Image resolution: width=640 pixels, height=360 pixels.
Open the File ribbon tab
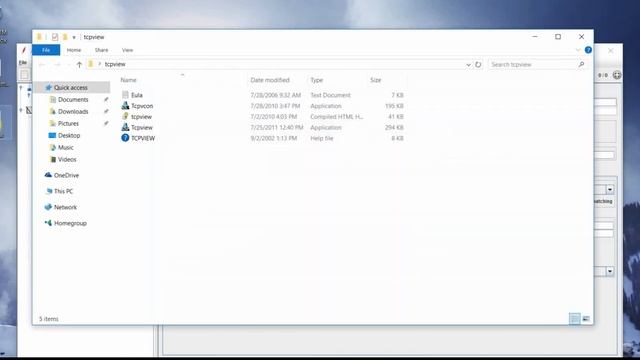[x=46, y=50]
